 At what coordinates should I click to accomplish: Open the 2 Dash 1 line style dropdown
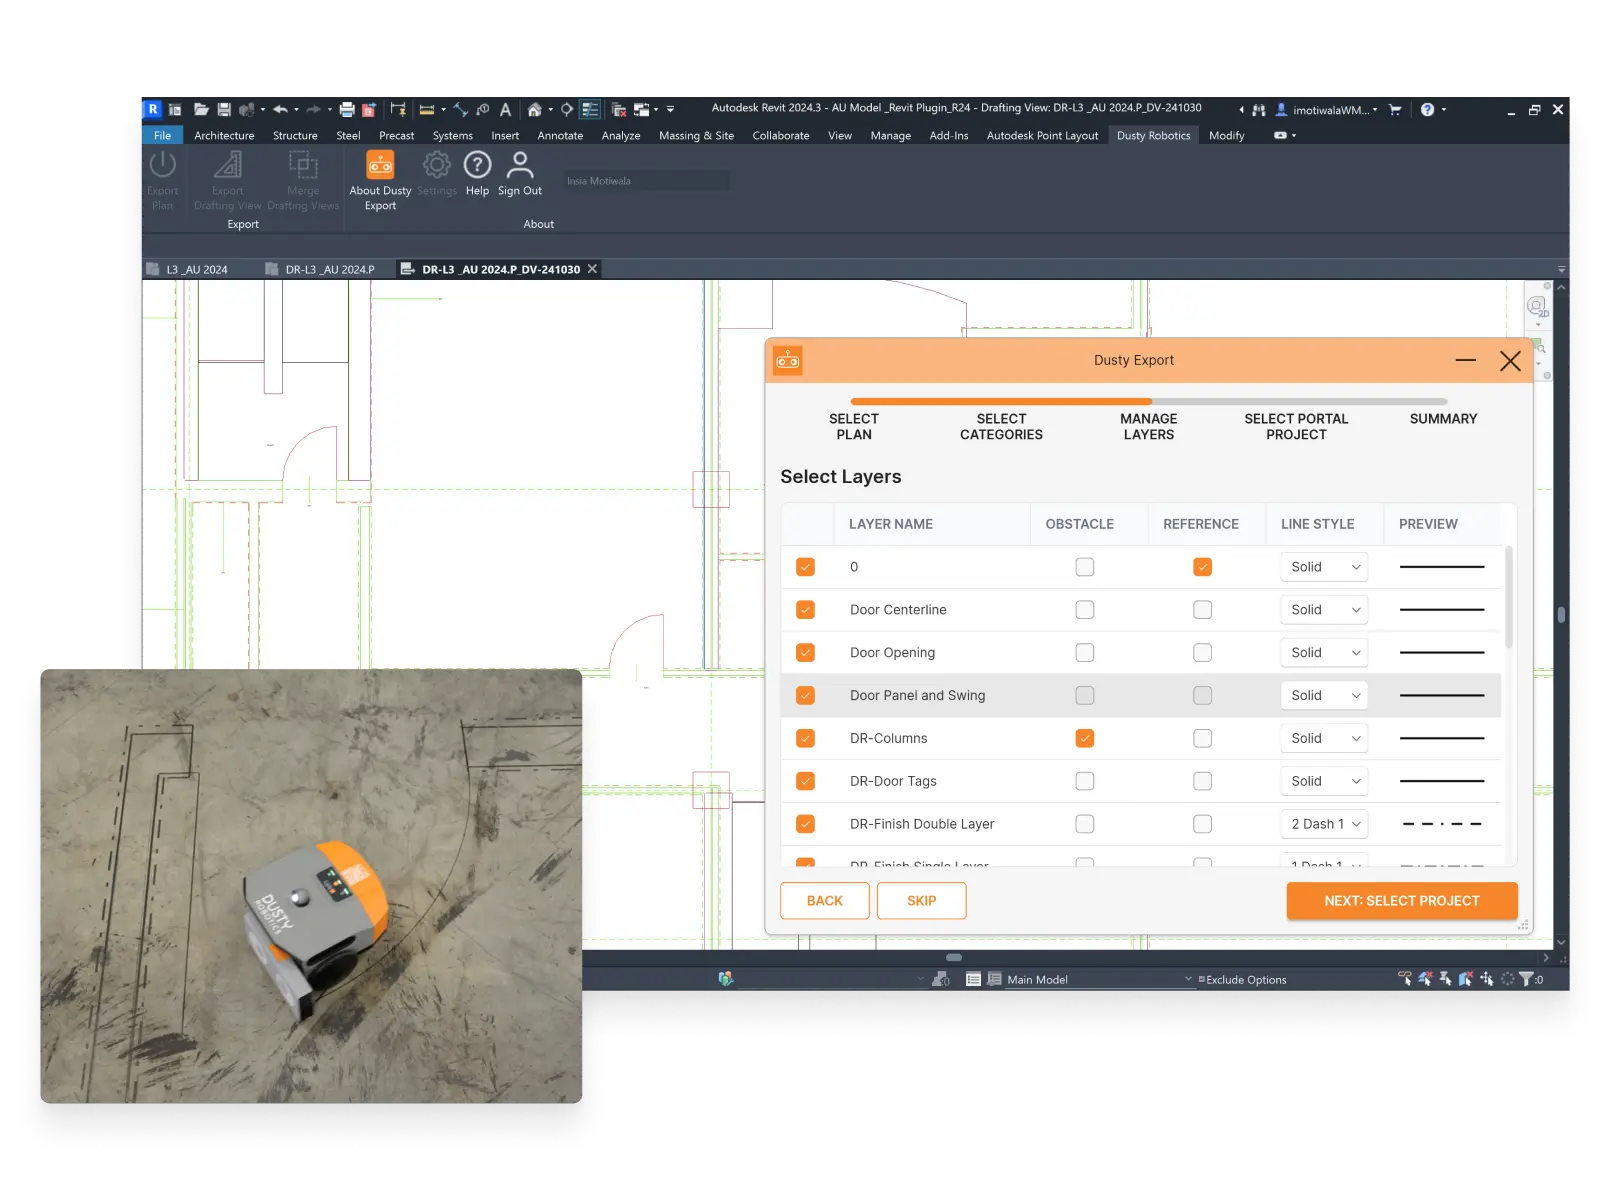click(x=1324, y=824)
